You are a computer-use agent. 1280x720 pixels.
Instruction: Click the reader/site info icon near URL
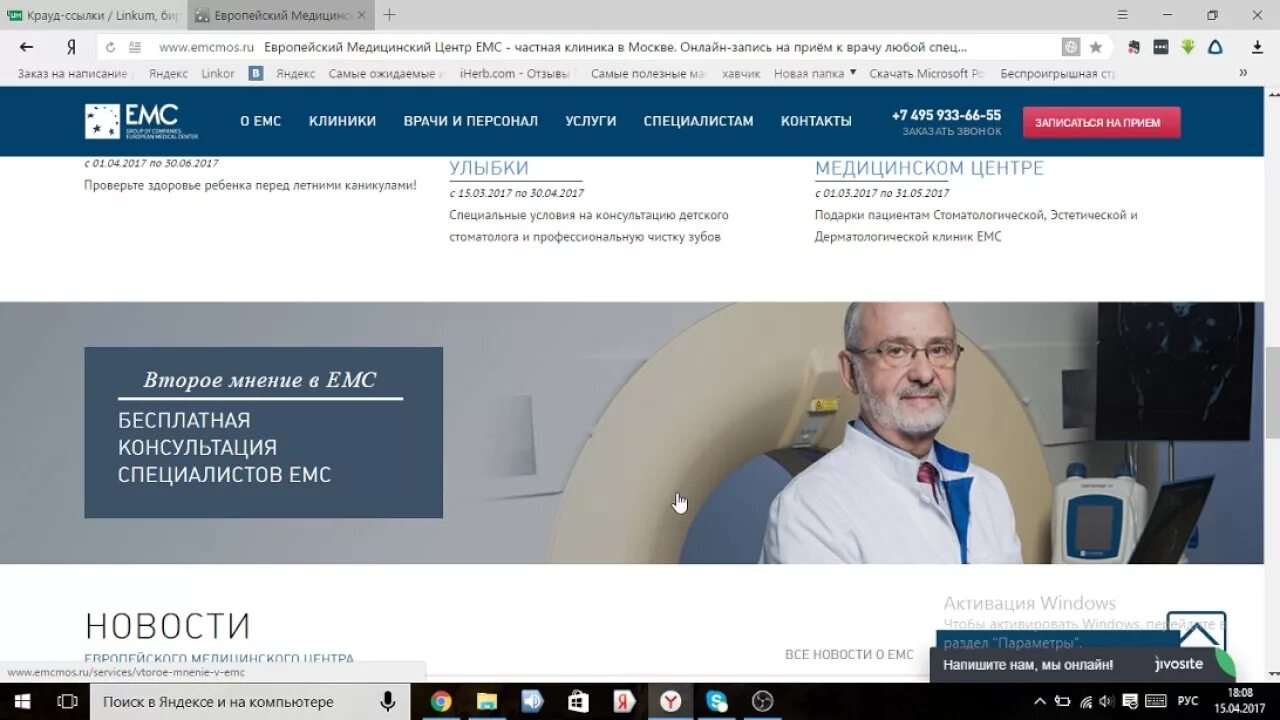coord(135,47)
